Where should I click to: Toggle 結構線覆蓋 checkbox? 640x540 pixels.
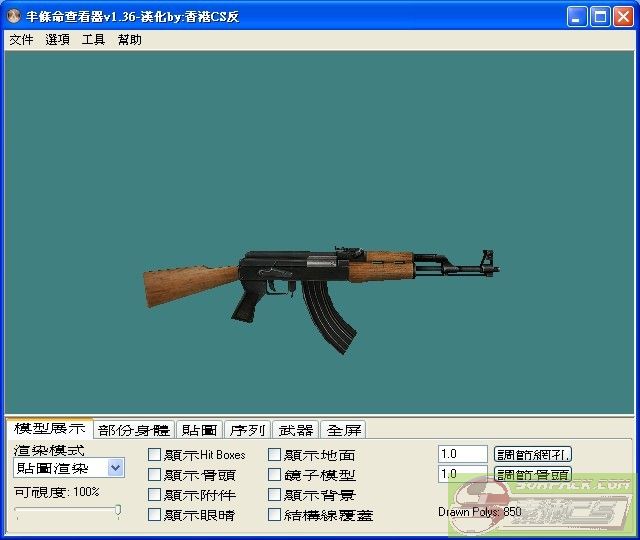tap(275, 515)
